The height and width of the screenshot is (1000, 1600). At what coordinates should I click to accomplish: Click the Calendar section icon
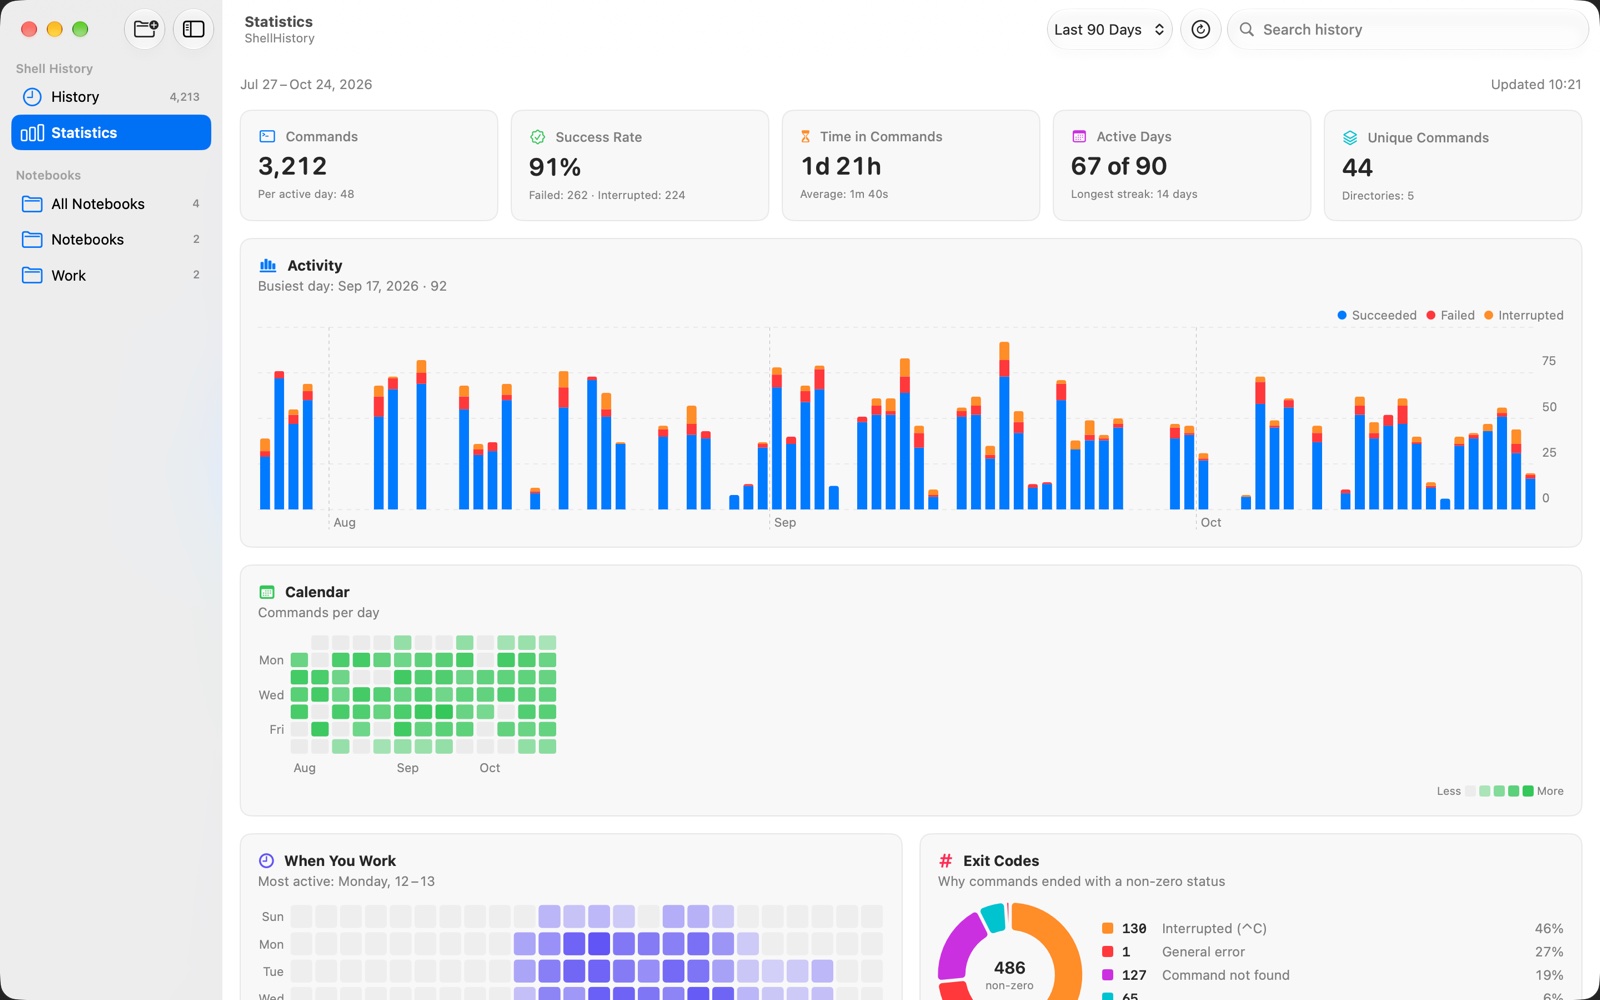point(267,592)
